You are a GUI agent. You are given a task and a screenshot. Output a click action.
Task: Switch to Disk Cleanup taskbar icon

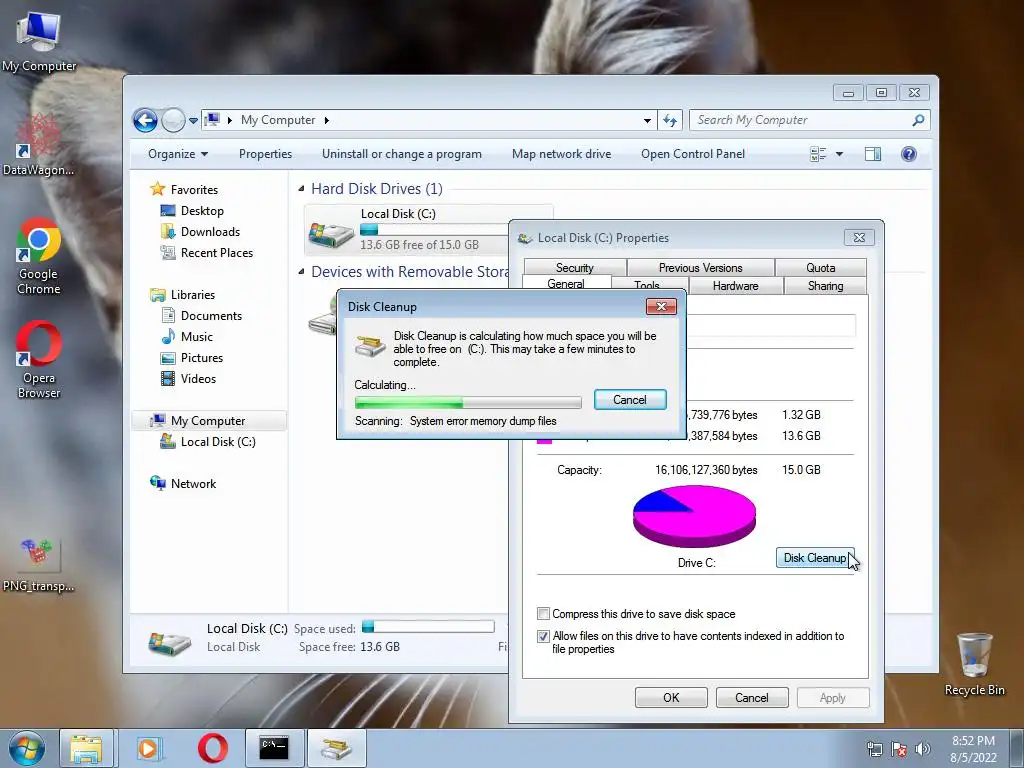(336, 748)
